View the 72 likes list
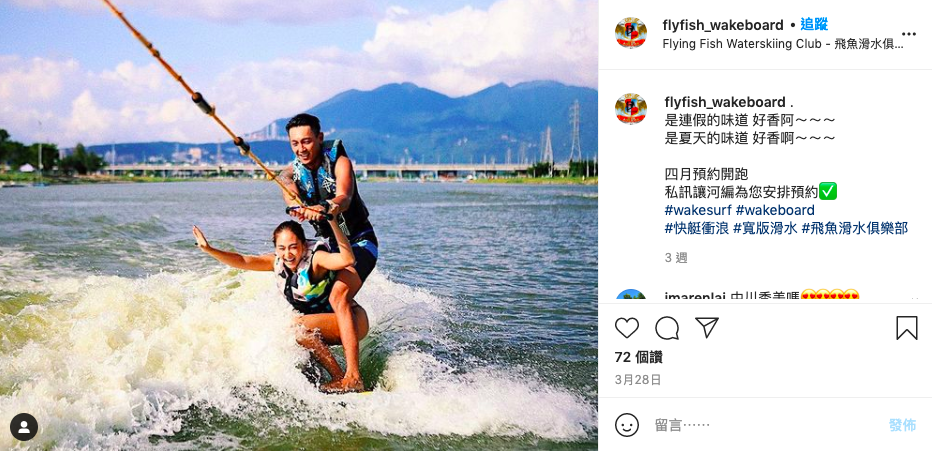Image resolution: width=932 pixels, height=451 pixels. coord(638,358)
